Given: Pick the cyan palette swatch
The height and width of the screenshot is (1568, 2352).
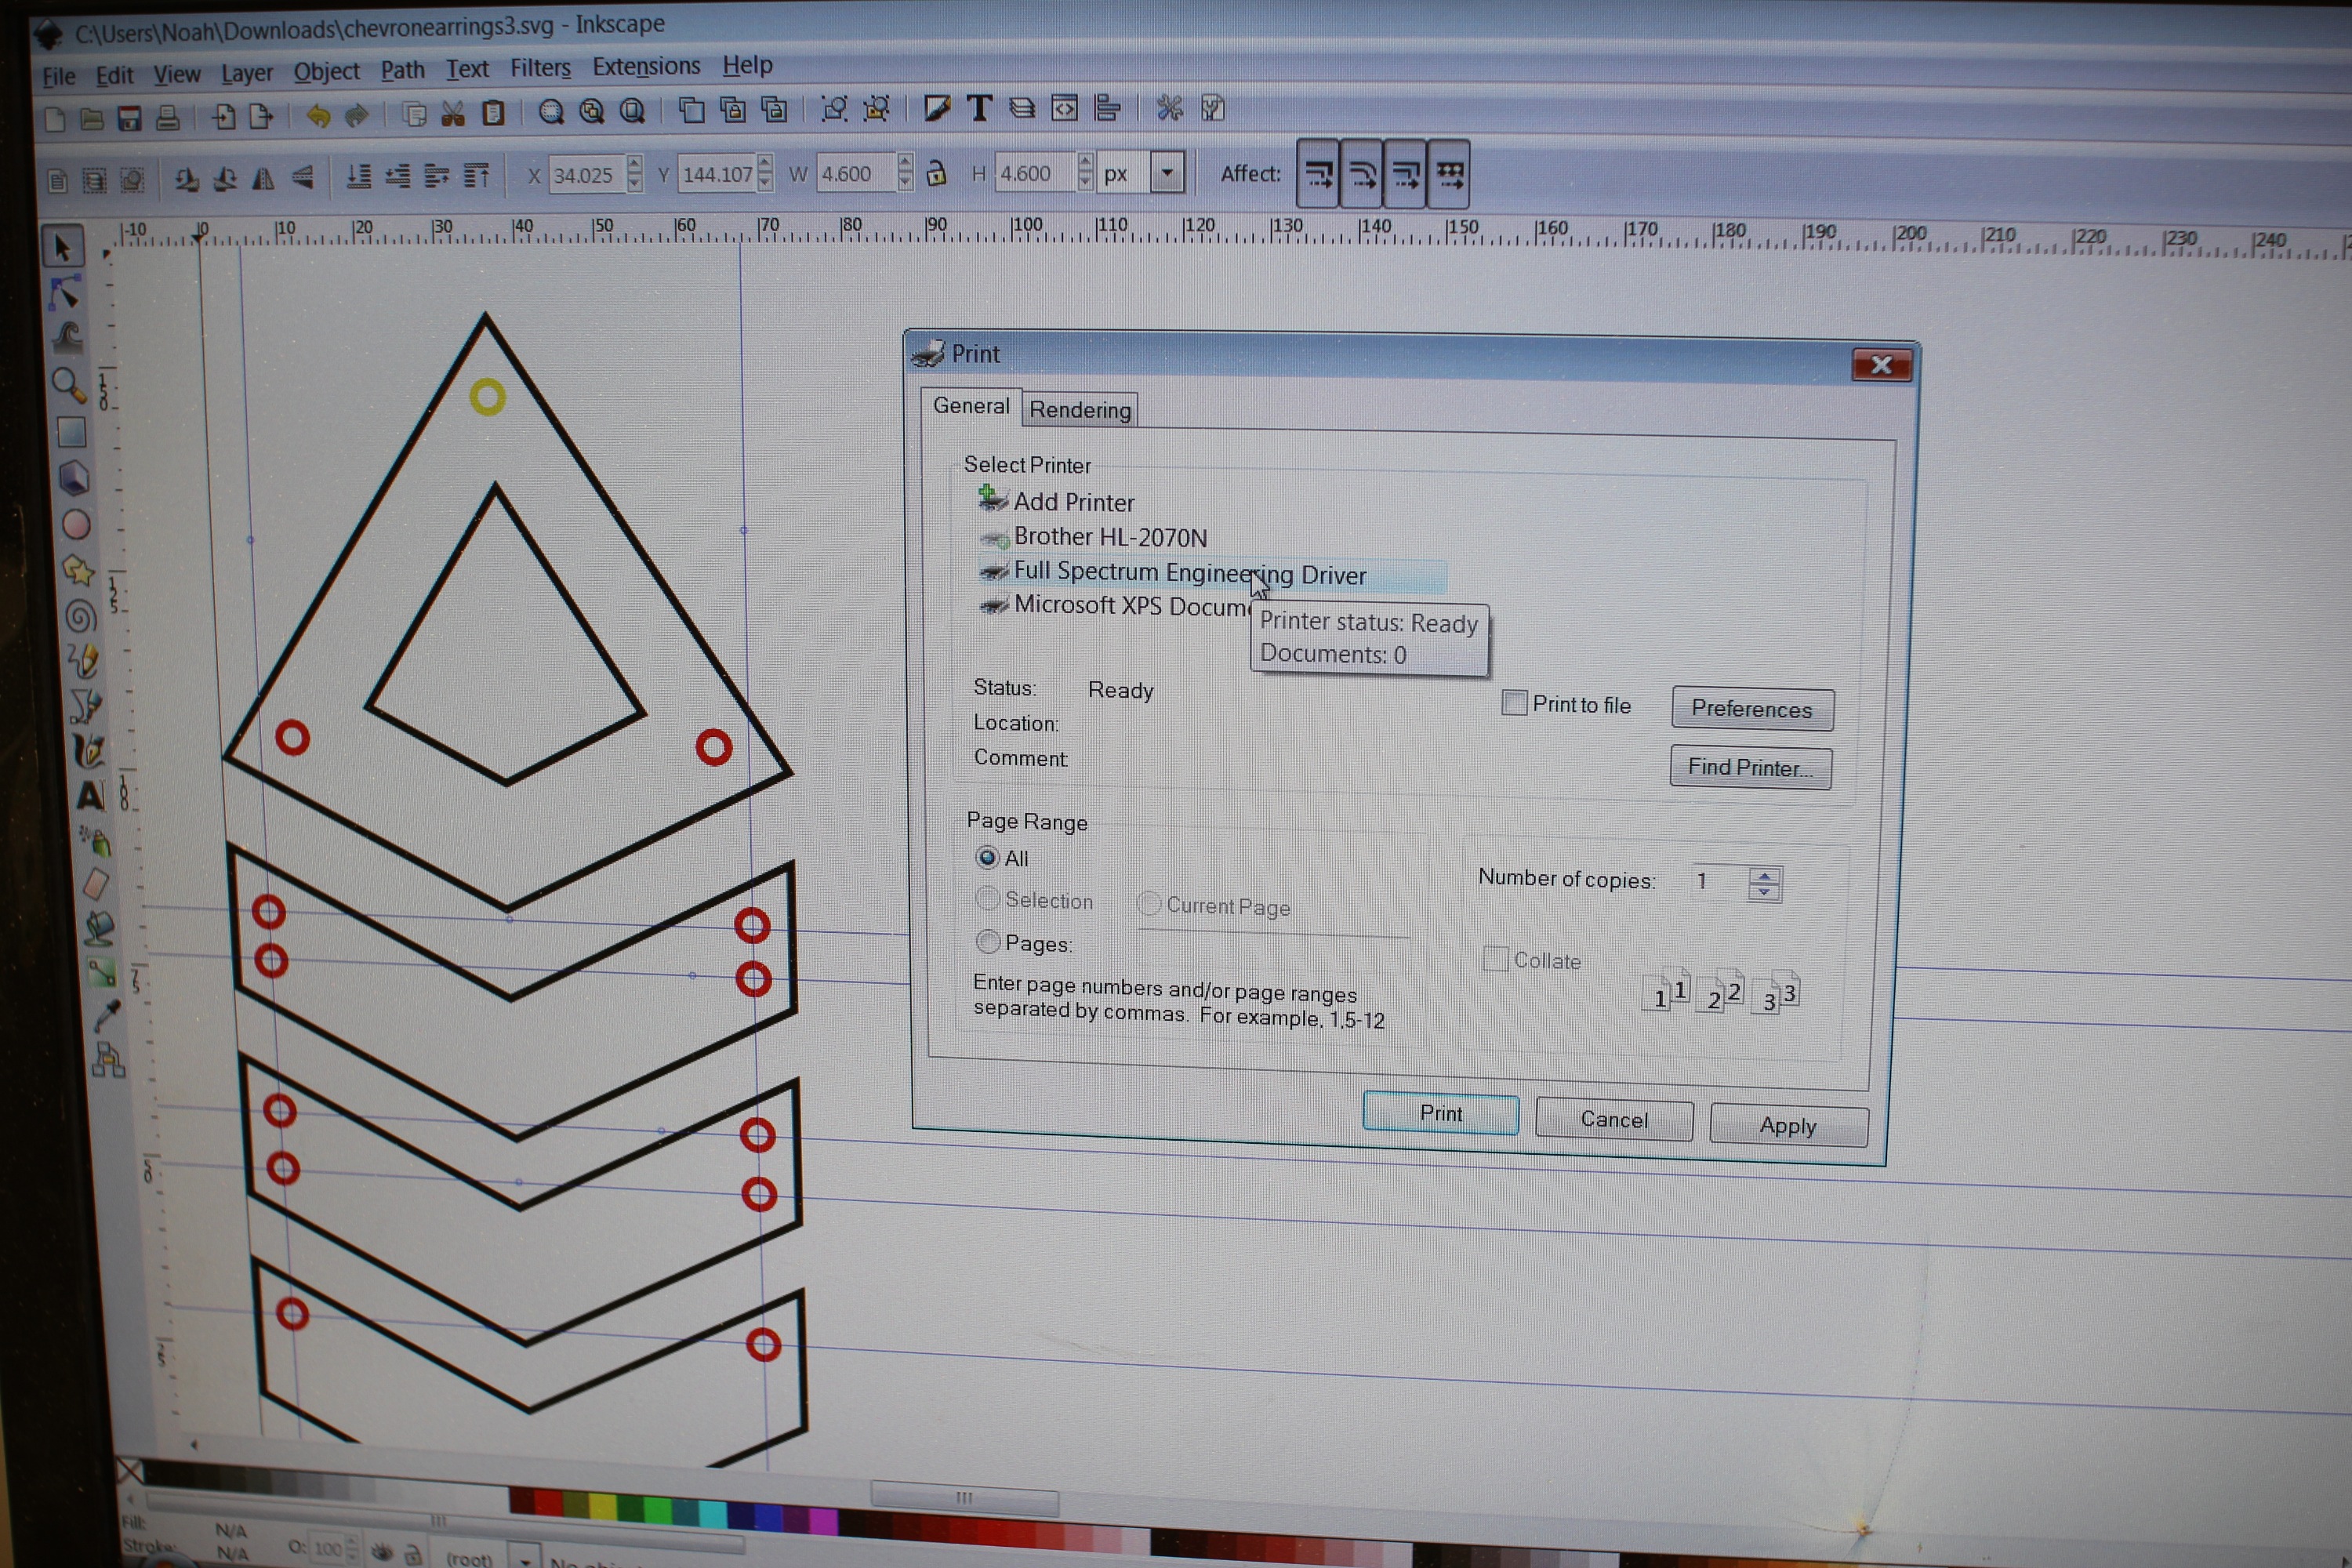Looking at the screenshot, I should [713, 1513].
